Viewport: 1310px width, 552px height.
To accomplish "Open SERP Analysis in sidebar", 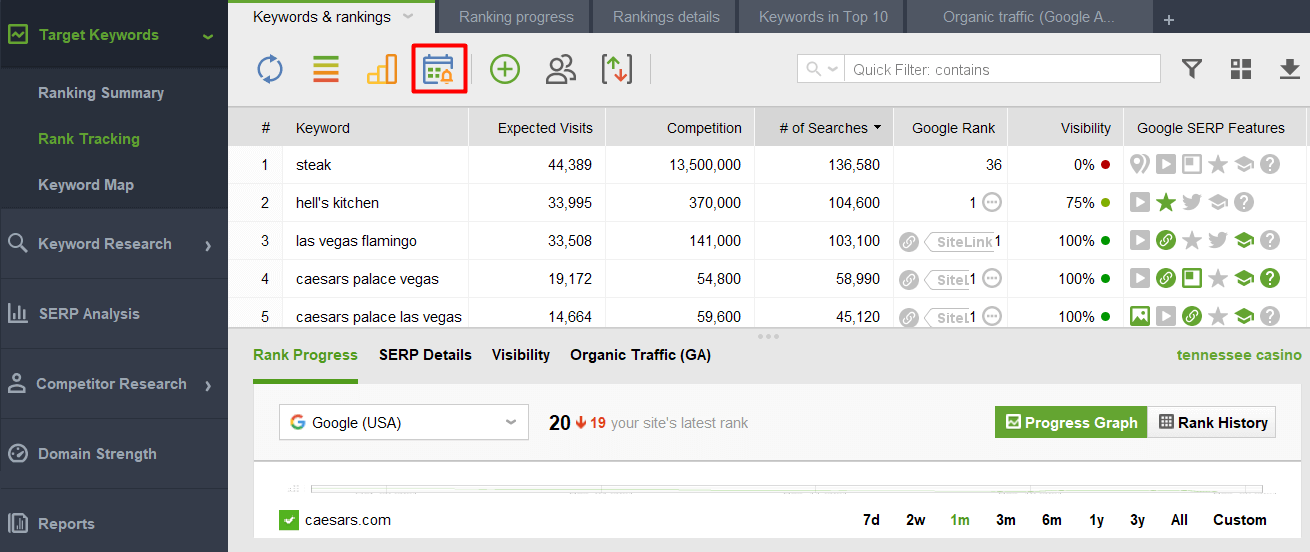I will pos(89,314).
